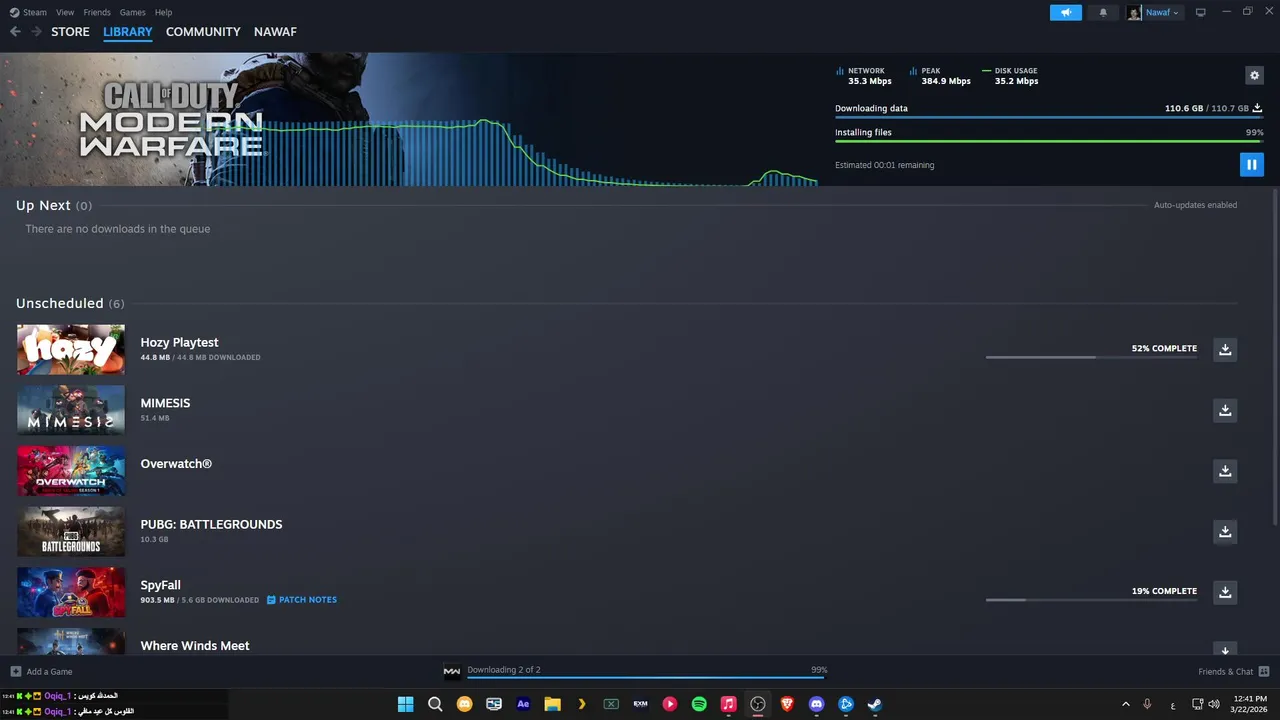Open the Games menu
The image size is (1280, 720).
coord(132,12)
